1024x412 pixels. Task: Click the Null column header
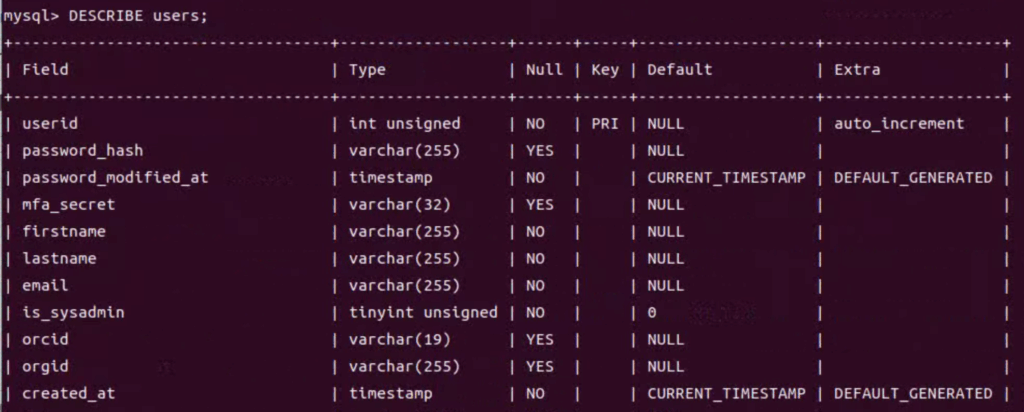click(x=544, y=69)
